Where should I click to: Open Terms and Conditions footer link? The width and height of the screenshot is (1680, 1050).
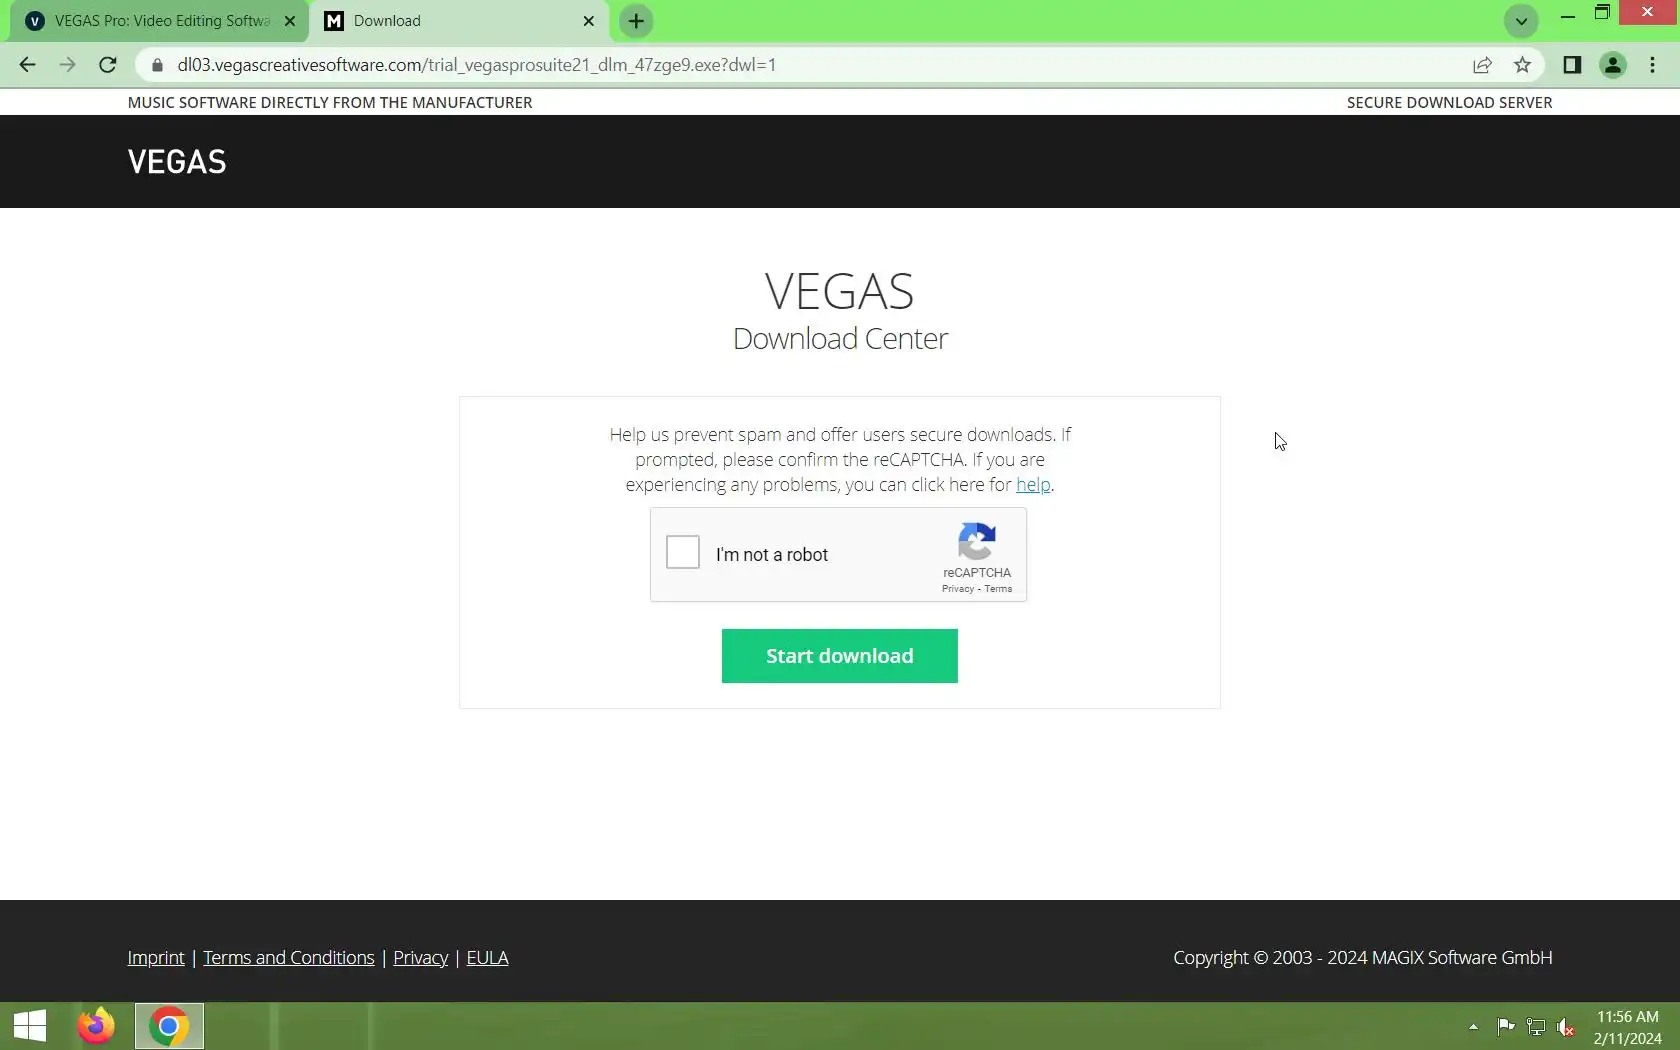(289, 958)
